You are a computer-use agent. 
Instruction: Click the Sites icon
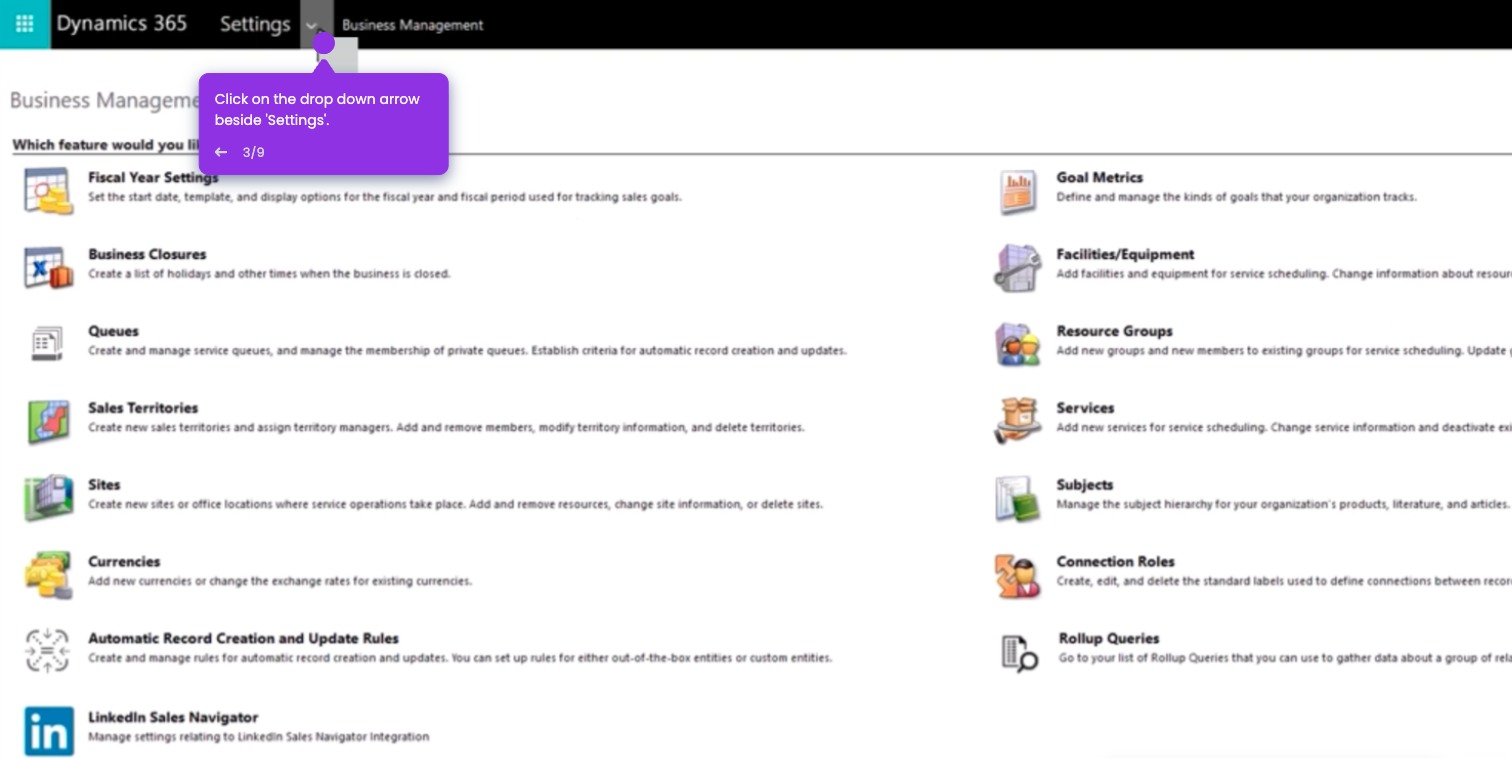49,498
